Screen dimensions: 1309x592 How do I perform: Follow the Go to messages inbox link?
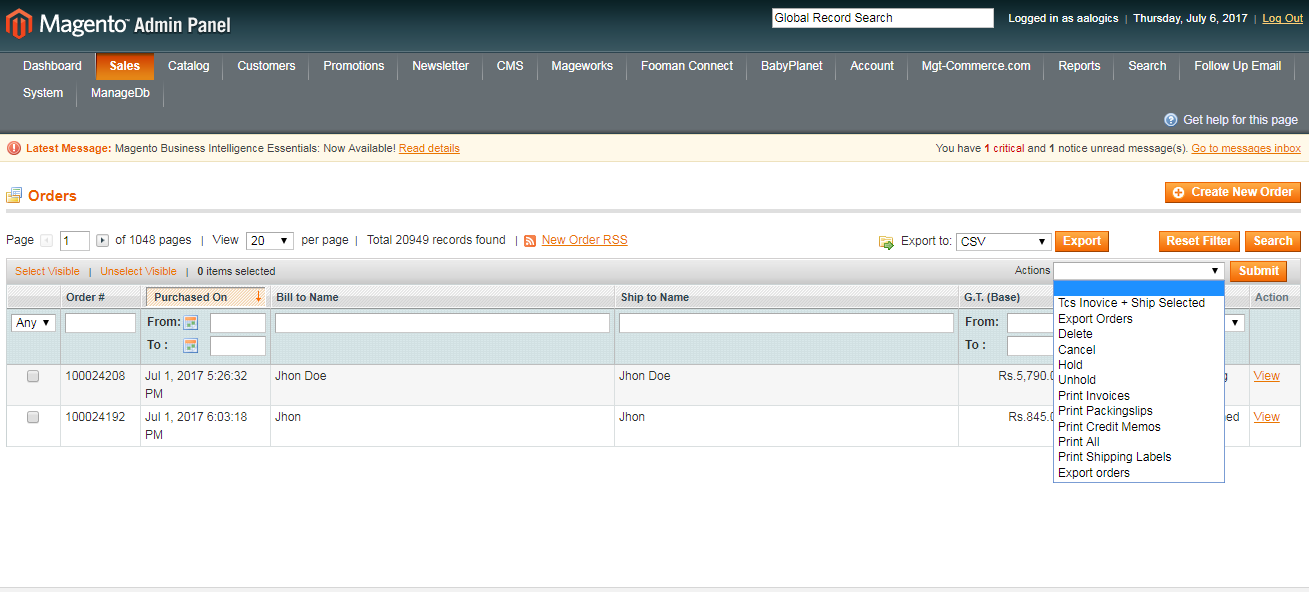[x=1246, y=148]
